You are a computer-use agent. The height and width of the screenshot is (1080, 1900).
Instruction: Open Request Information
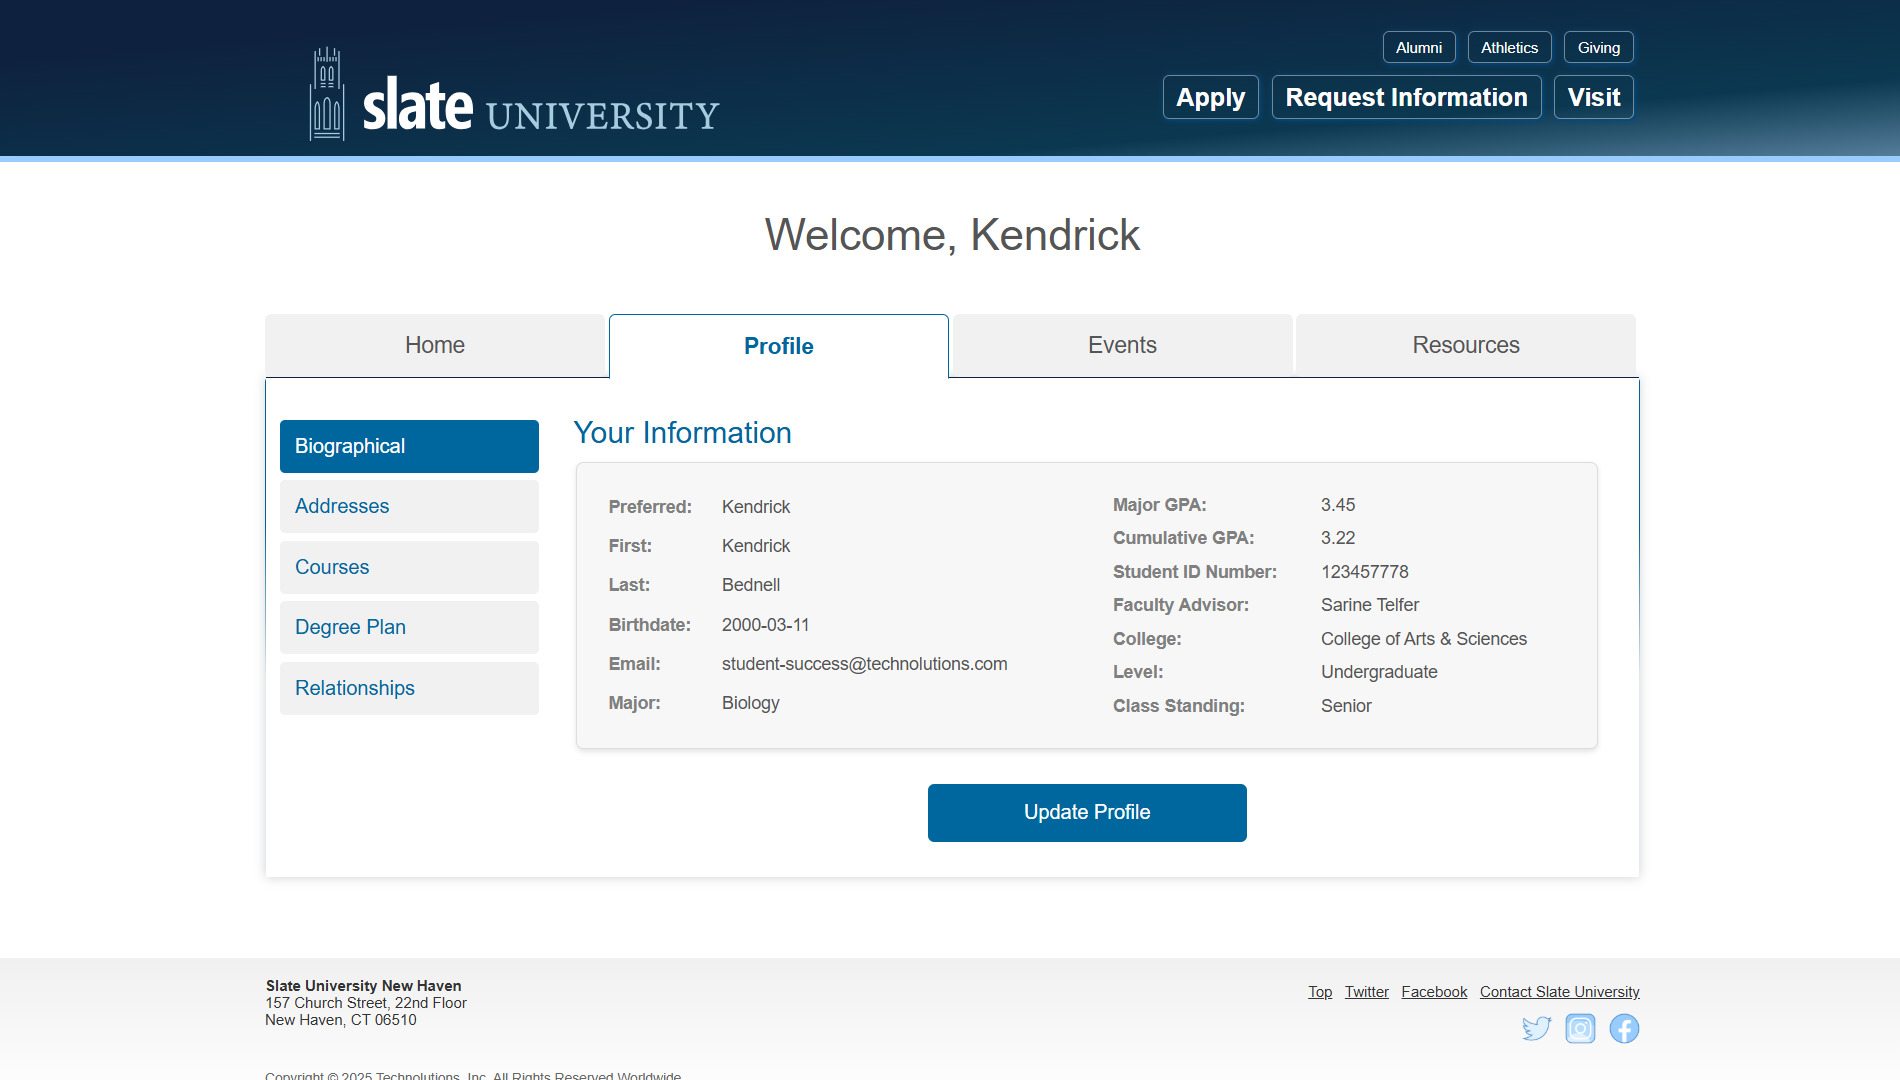(1406, 97)
